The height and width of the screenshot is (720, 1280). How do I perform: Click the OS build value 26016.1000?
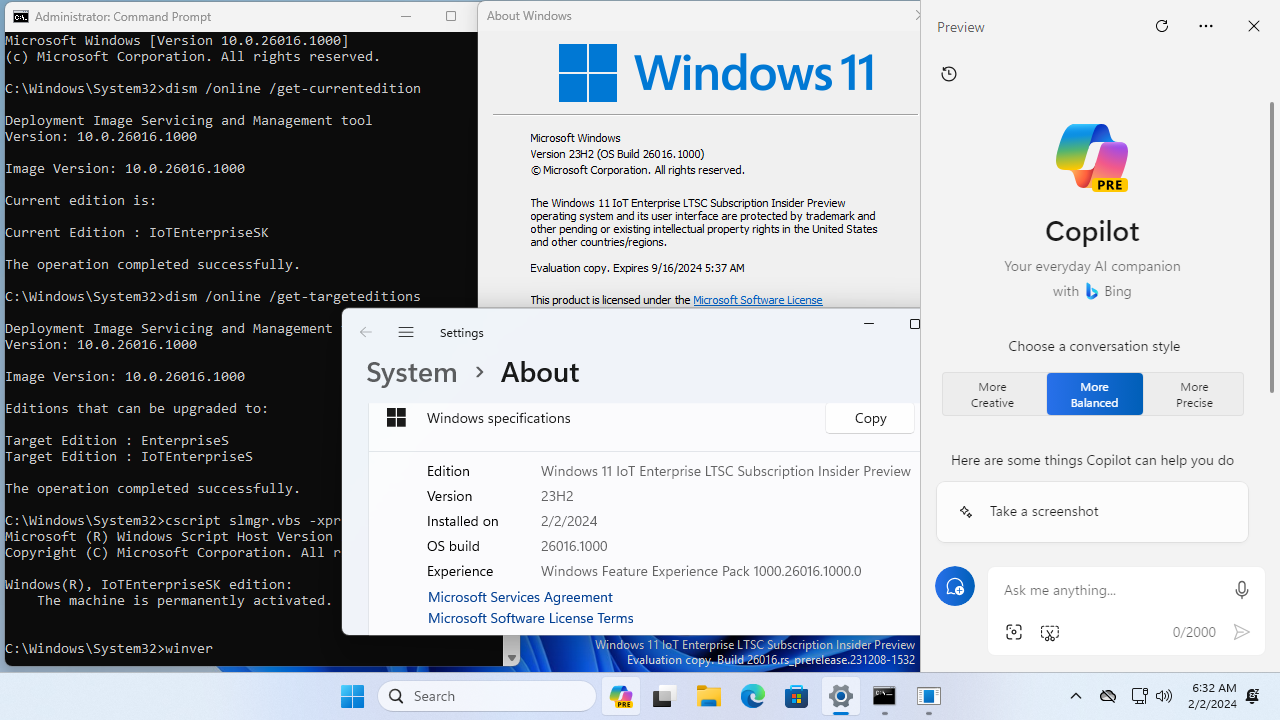click(574, 546)
